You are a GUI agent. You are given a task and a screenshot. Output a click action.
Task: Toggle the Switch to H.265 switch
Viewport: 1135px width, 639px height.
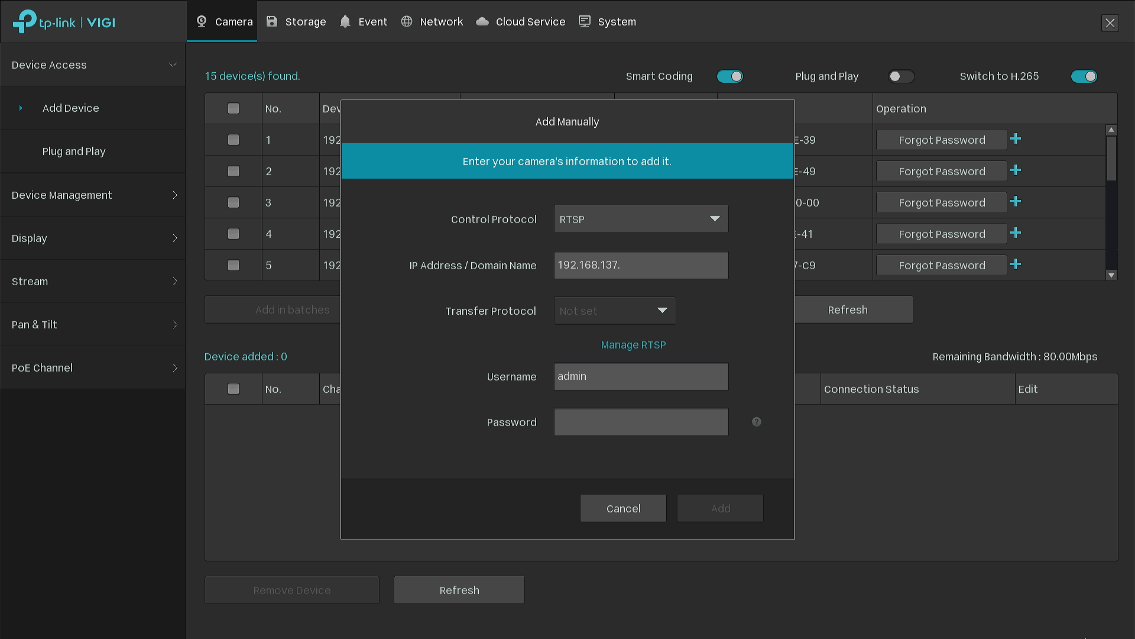coord(1084,76)
